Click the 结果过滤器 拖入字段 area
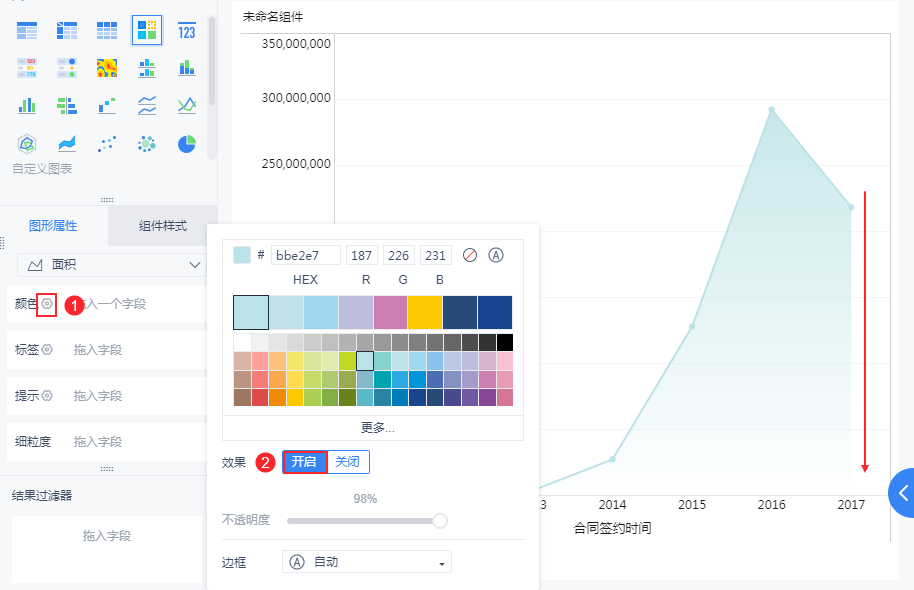This screenshot has height=590, width=914. click(x=107, y=548)
